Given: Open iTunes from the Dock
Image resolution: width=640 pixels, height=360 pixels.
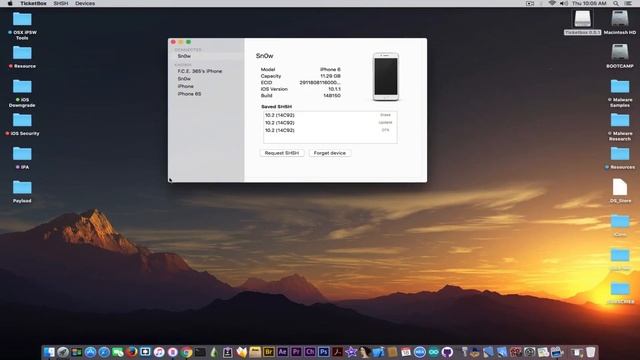Looking at the screenshot, I should pos(159,352).
